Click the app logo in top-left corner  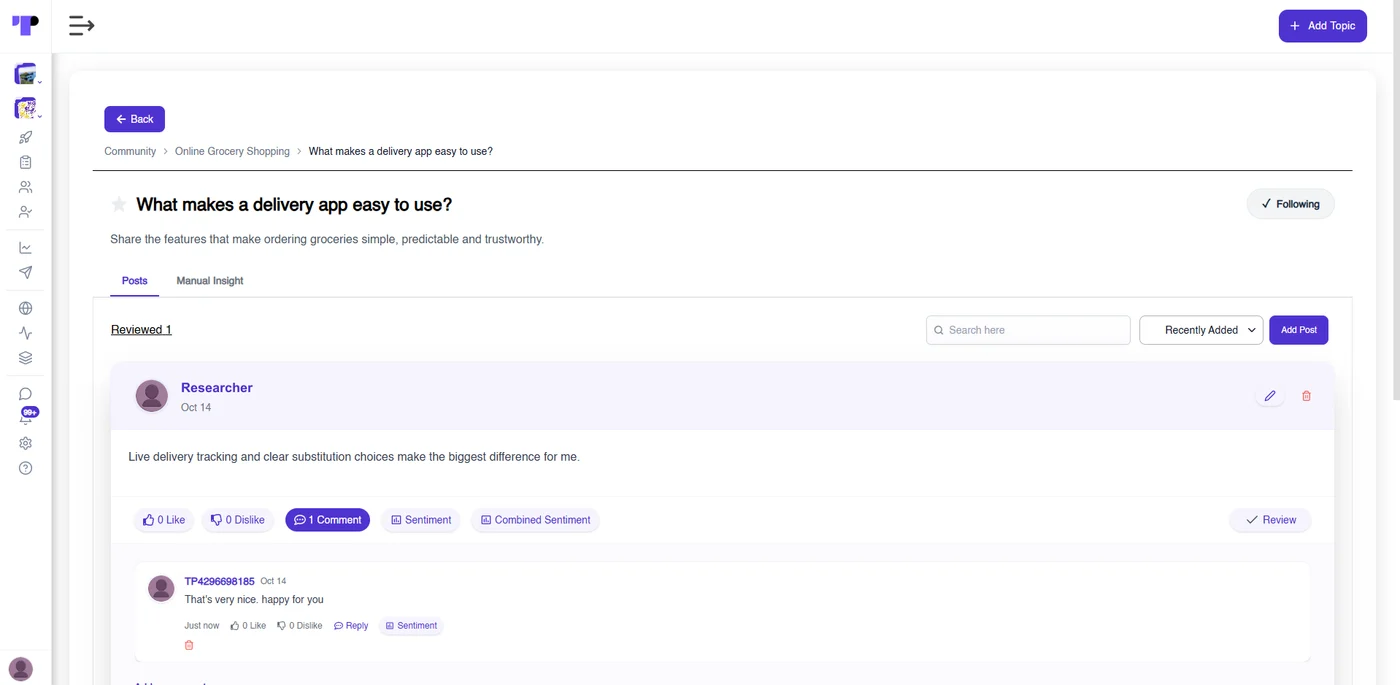(x=25, y=25)
